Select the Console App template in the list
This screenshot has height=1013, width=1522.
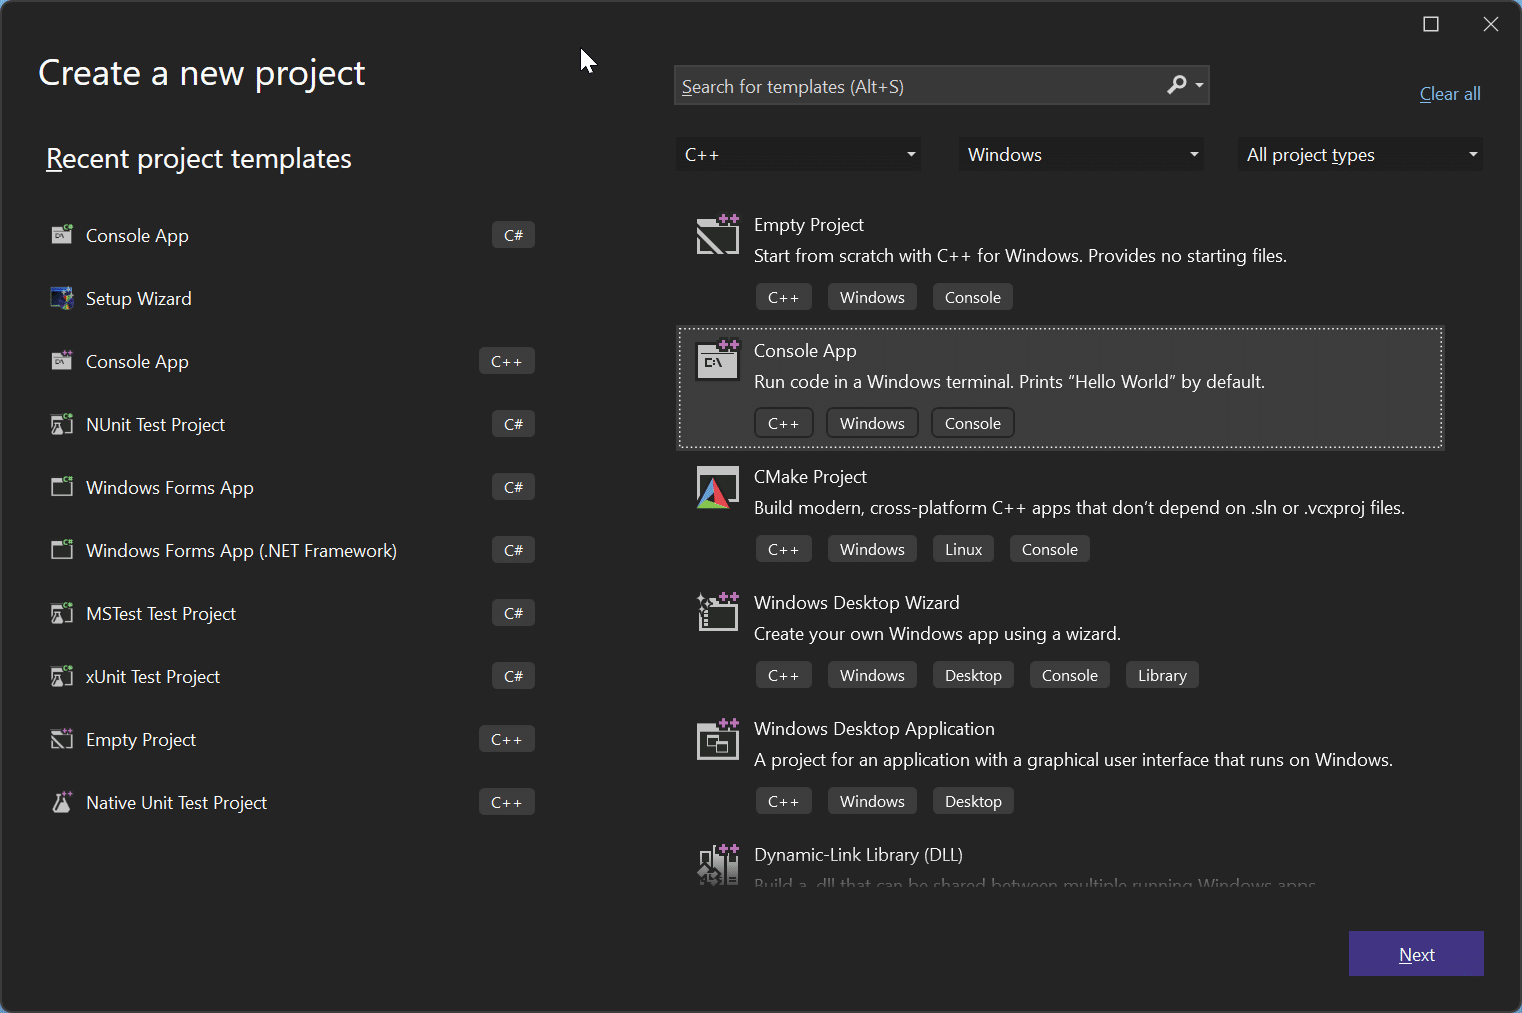pyautogui.click(x=1060, y=387)
